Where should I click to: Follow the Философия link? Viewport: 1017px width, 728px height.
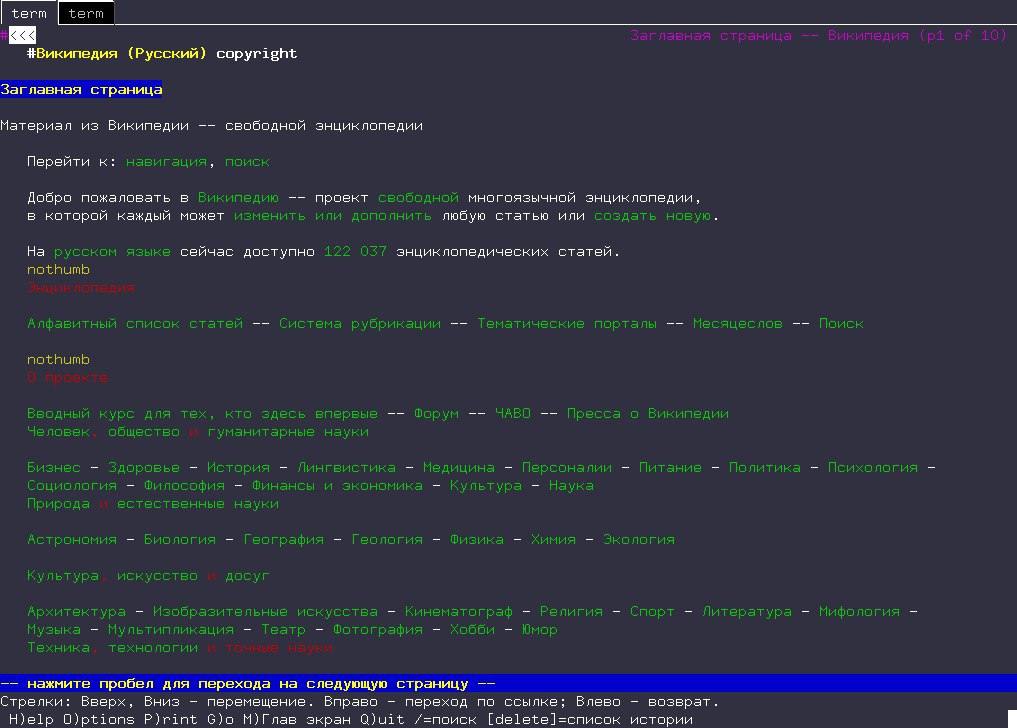pos(184,485)
